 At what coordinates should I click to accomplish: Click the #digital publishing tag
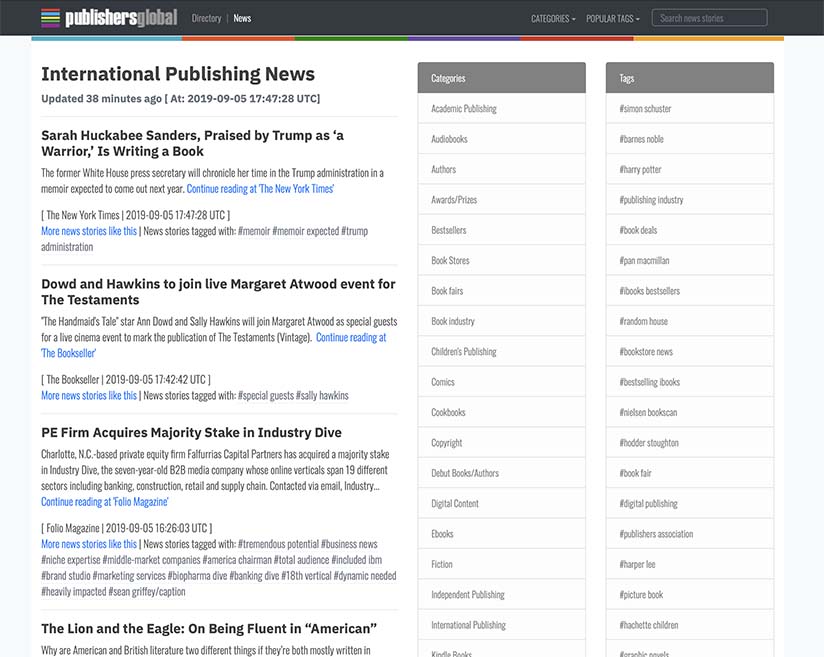click(689, 504)
